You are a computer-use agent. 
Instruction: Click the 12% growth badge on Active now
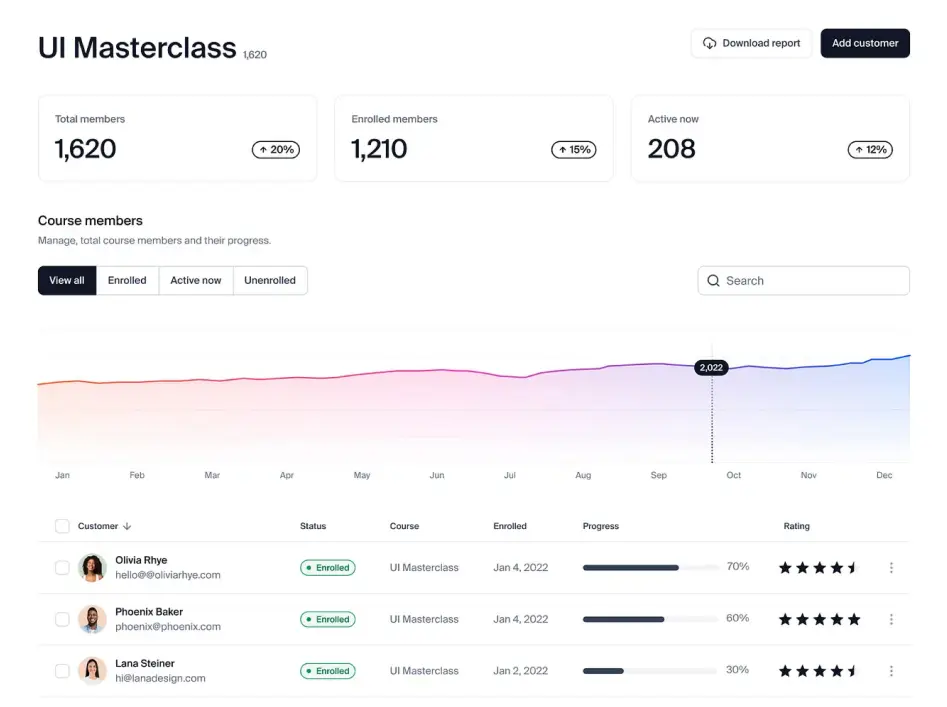coord(869,150)
